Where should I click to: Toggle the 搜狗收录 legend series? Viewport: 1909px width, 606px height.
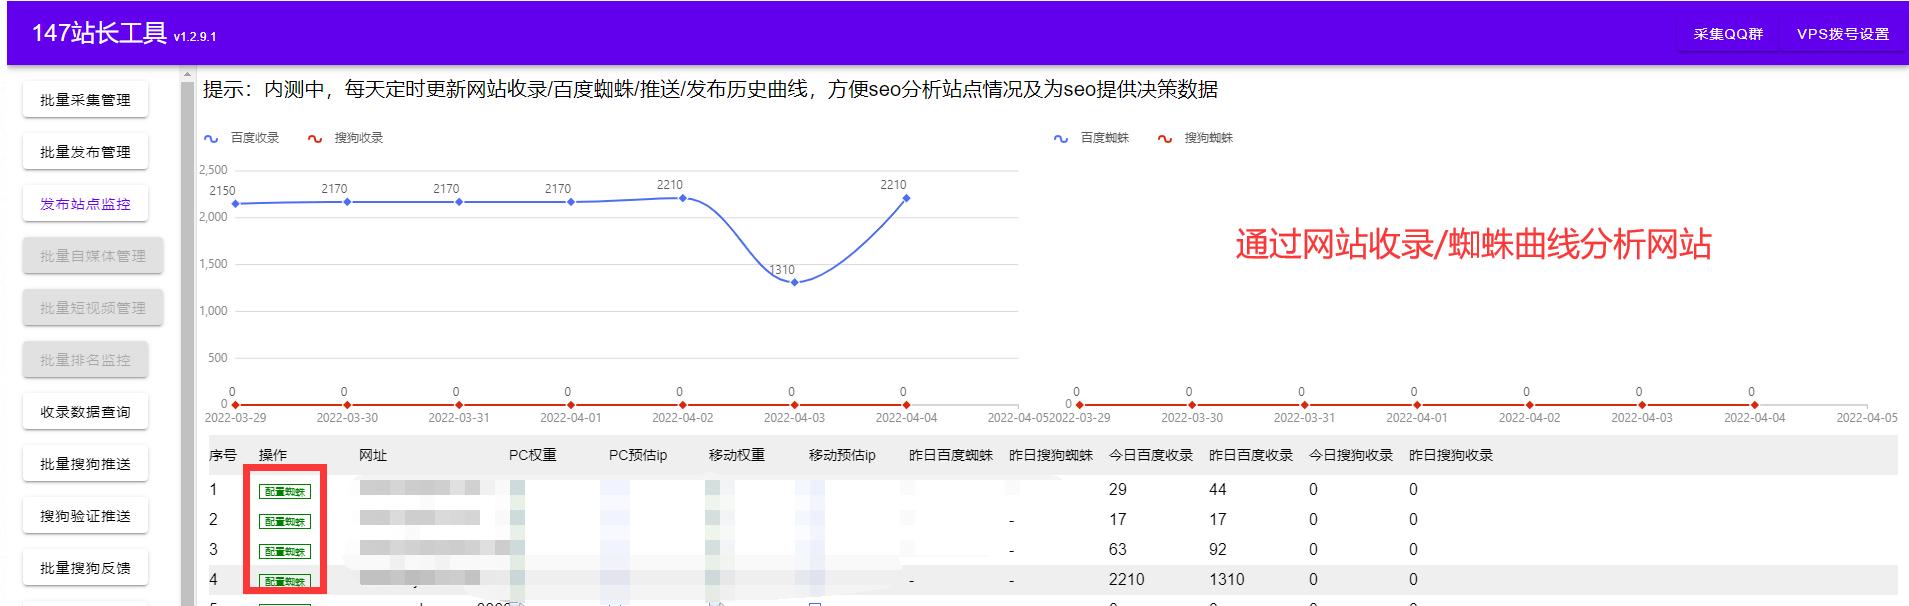coord(346,138)
